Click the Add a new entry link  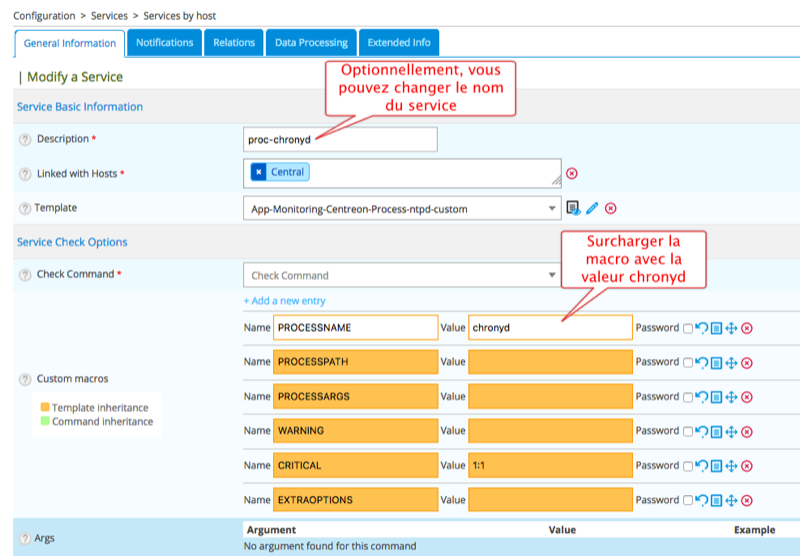pyautogui.click(x=284, y=301)
